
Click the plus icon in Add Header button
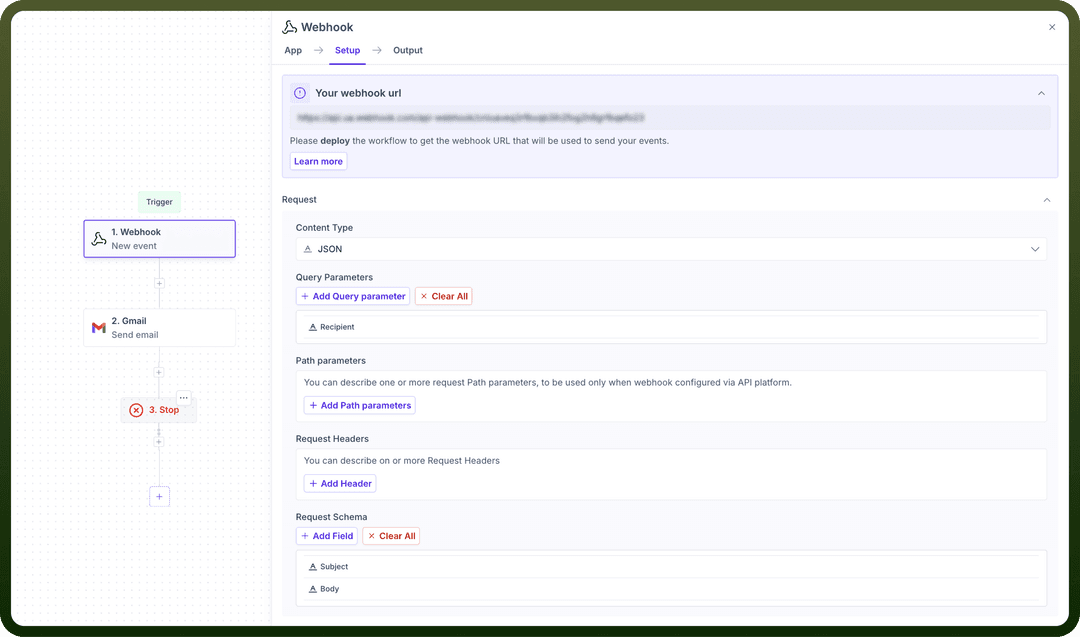313,483
